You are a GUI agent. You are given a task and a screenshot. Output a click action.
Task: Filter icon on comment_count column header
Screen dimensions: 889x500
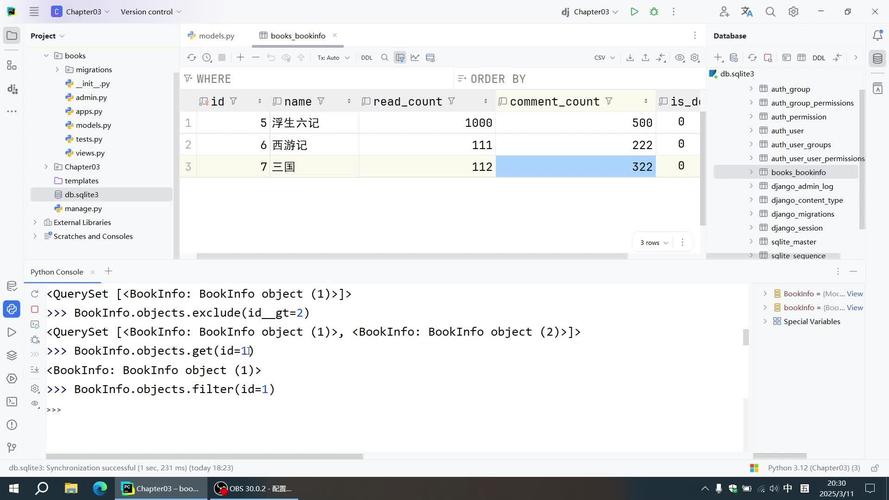click(608, 101)
